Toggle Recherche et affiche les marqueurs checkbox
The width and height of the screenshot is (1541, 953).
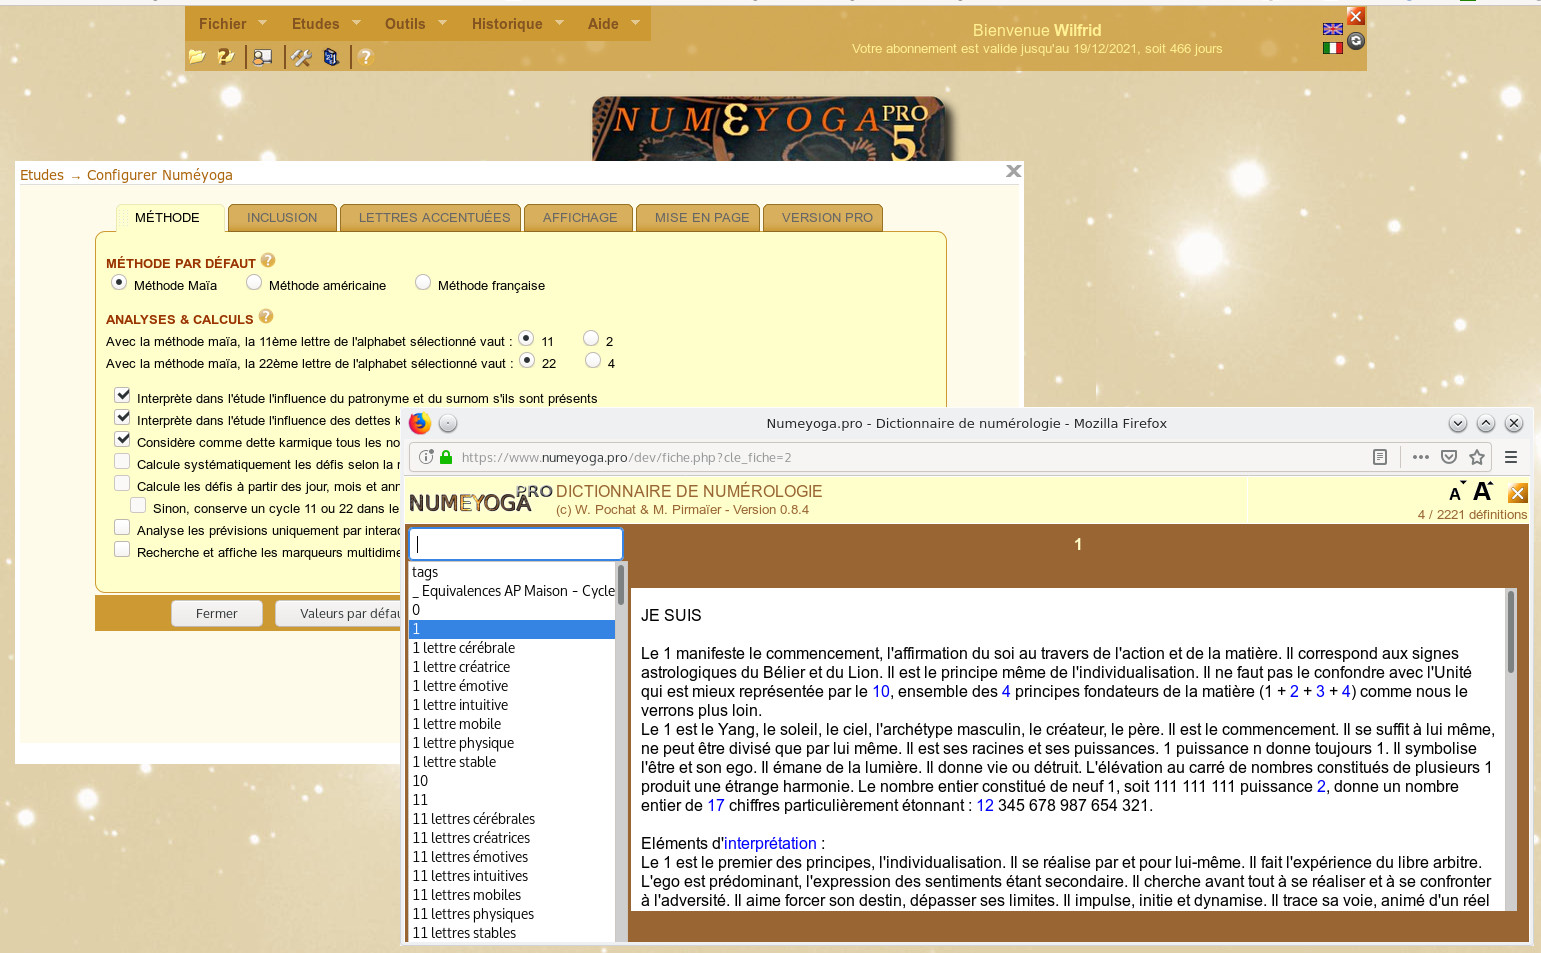[122, 550]
